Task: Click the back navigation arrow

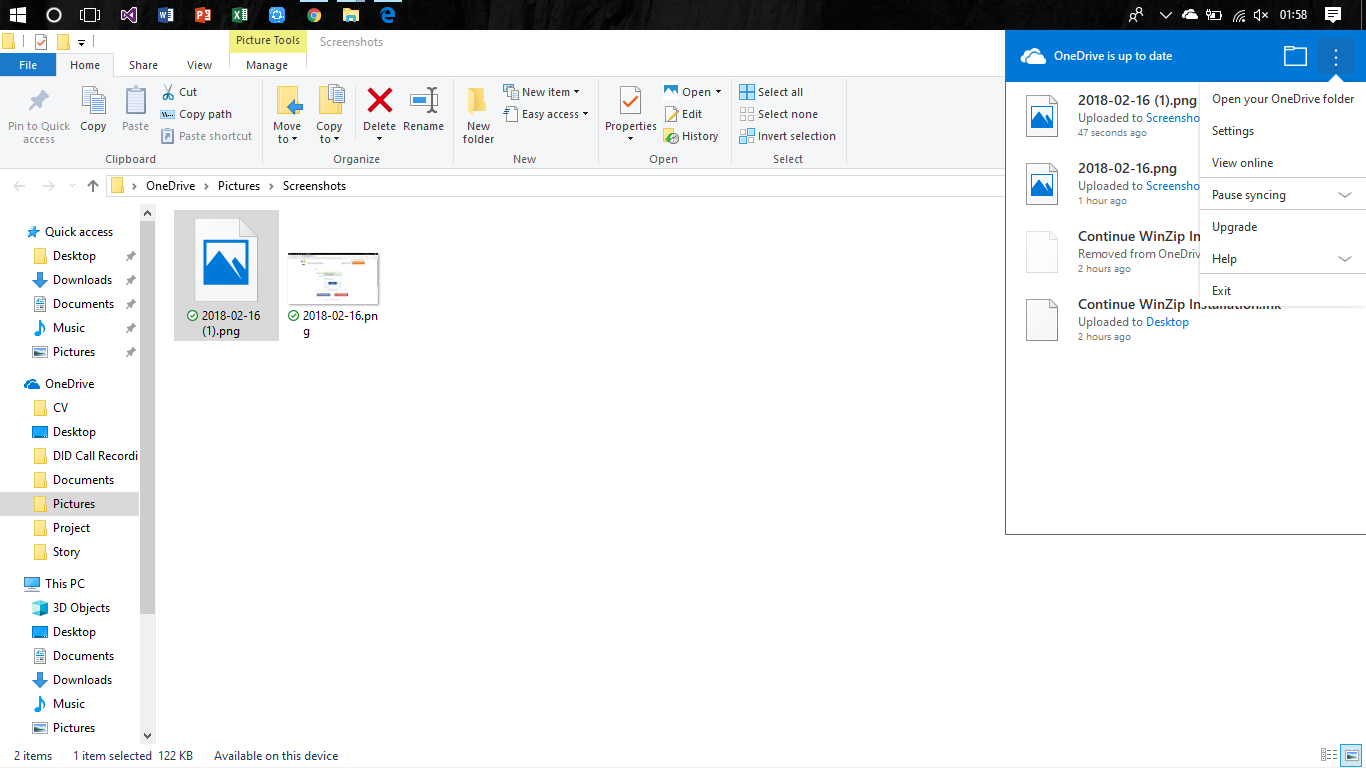Action: coord(21,186)
